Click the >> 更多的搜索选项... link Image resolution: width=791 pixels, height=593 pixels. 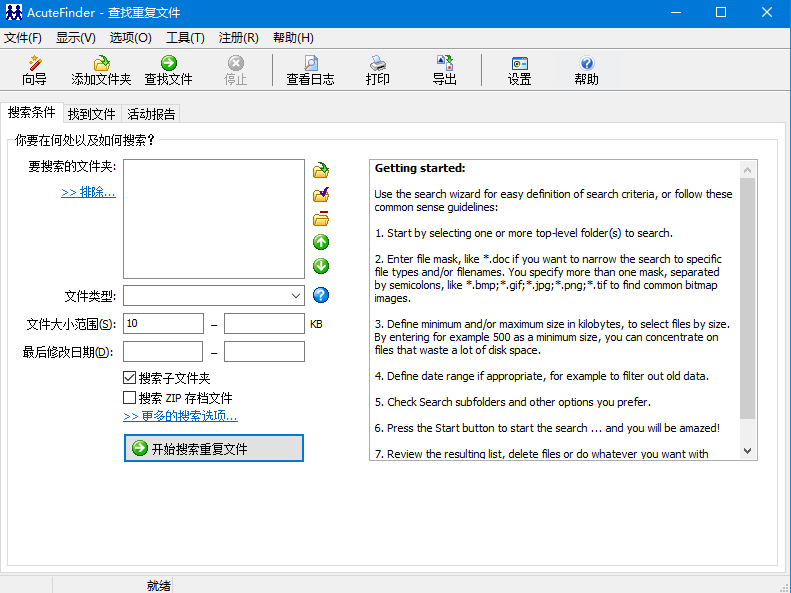point(180,416)
